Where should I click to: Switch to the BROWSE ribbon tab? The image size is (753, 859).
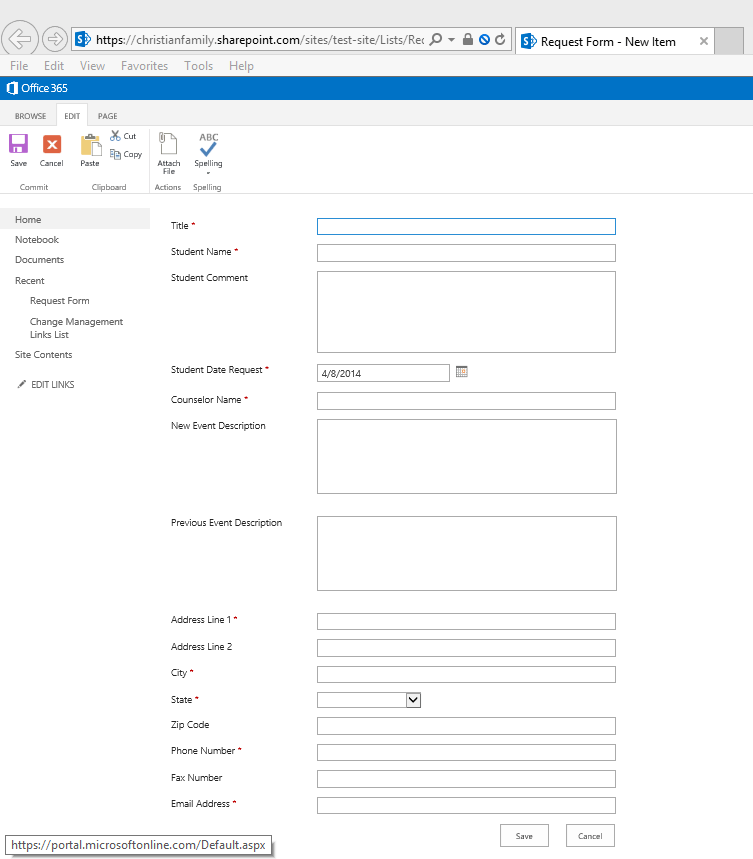coord(30,116)
